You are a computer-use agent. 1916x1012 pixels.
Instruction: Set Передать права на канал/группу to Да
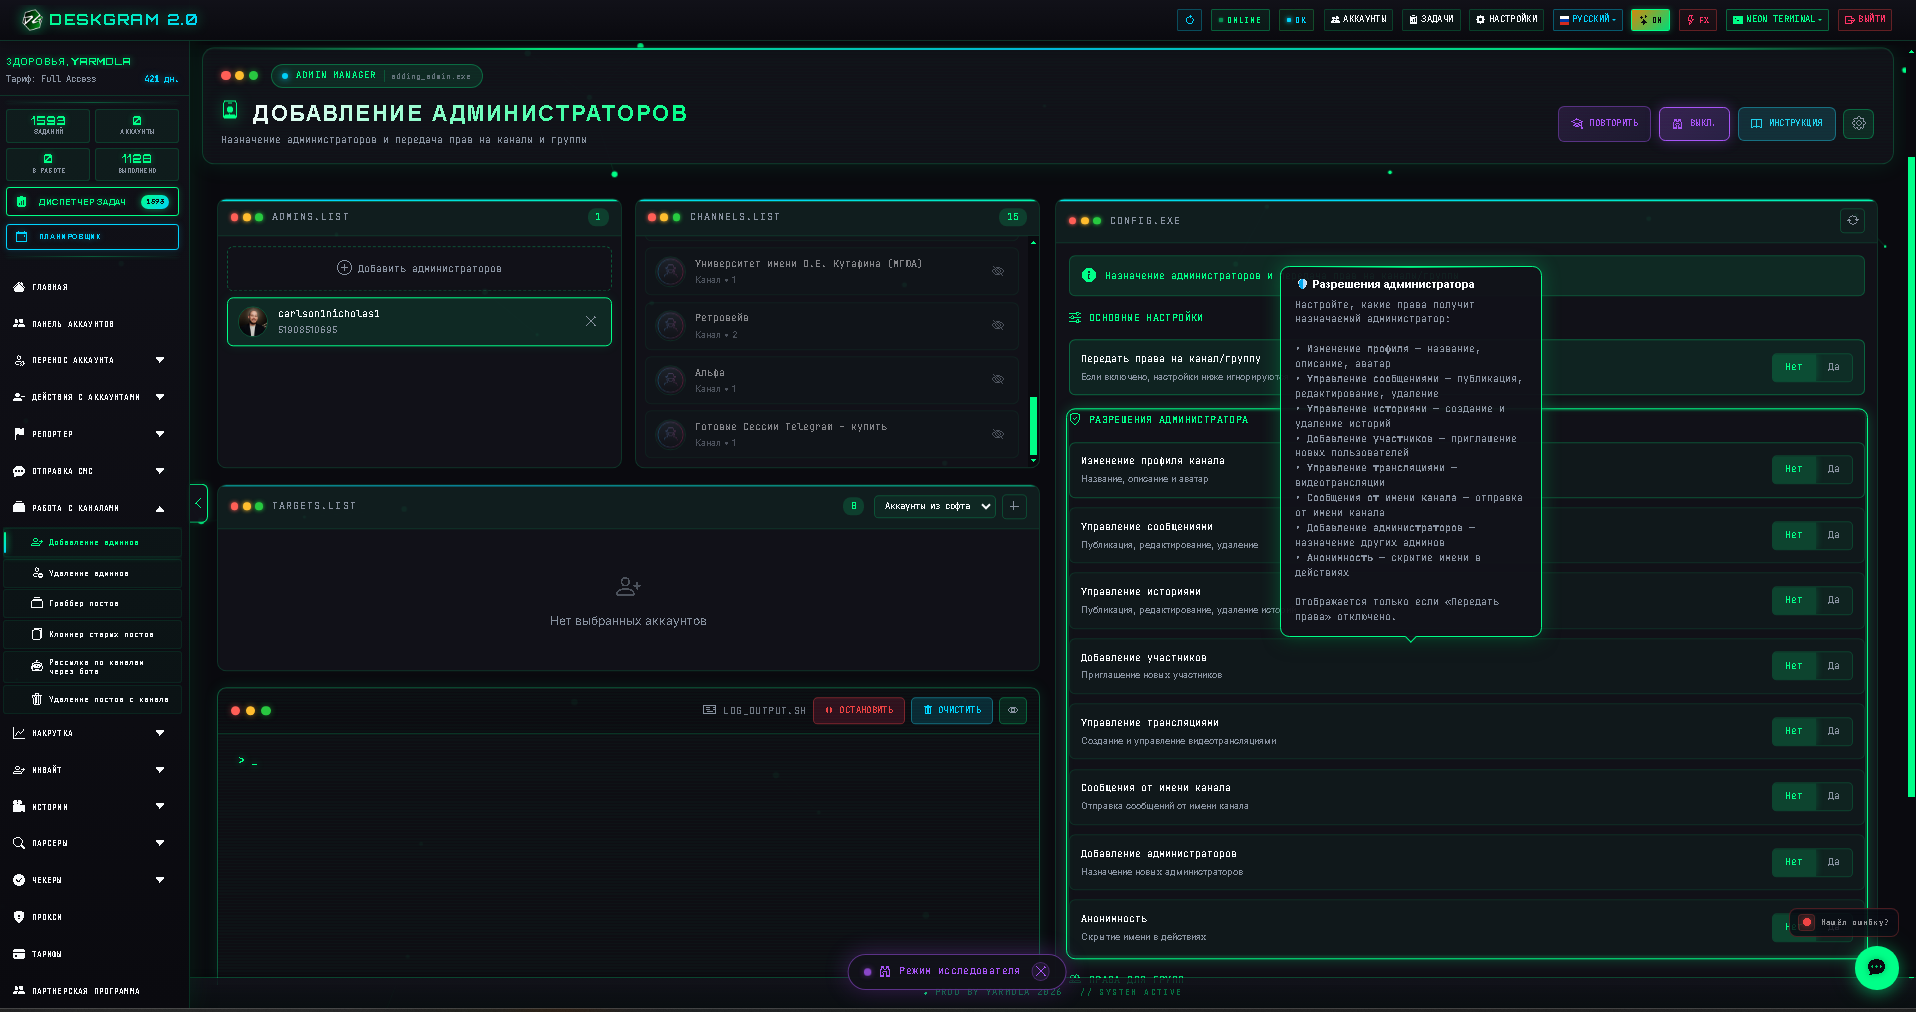[1833, 367]
